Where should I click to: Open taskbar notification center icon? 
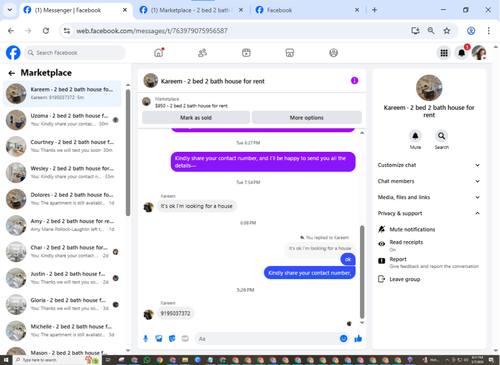(x=491, y=360)
